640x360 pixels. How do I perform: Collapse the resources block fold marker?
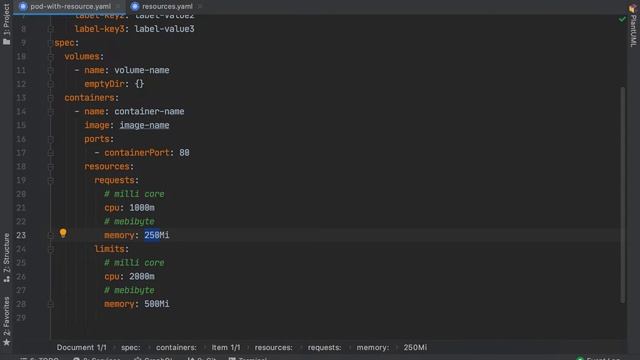tap(51, 167)
